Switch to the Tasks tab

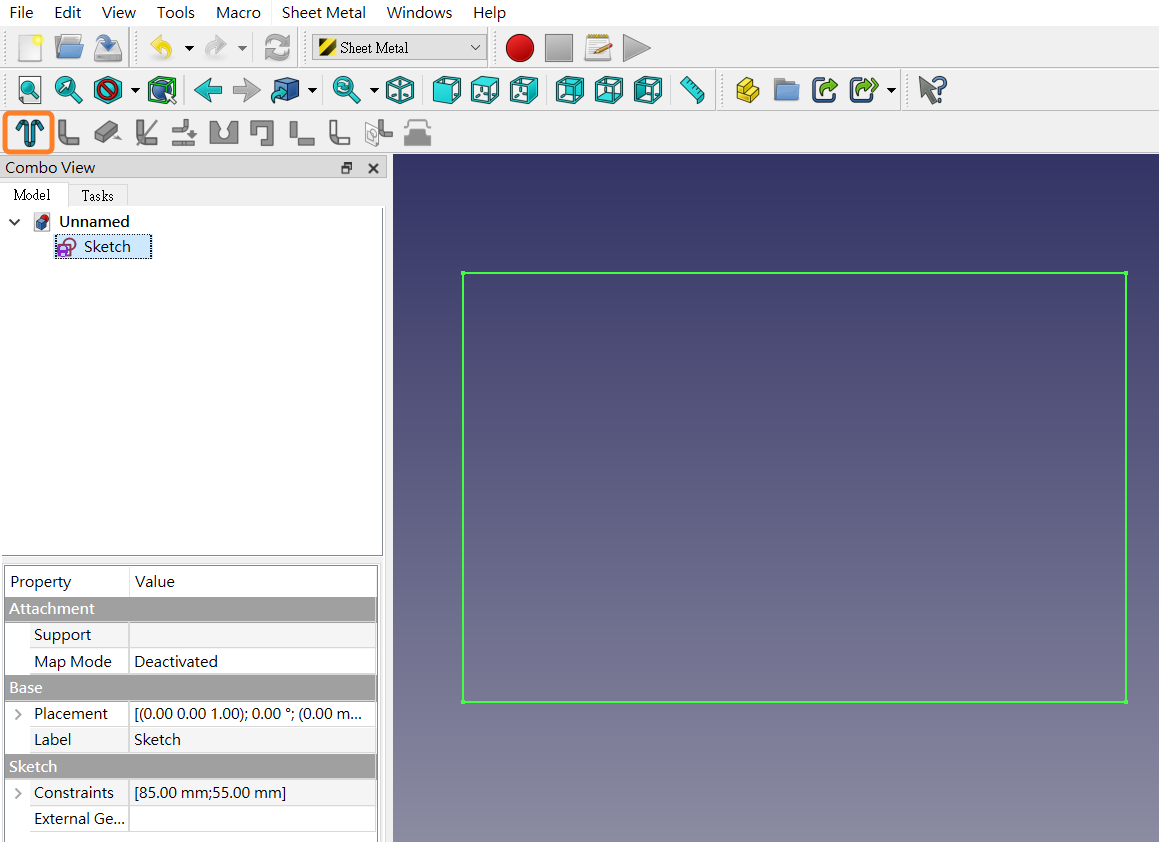point(98,196)
